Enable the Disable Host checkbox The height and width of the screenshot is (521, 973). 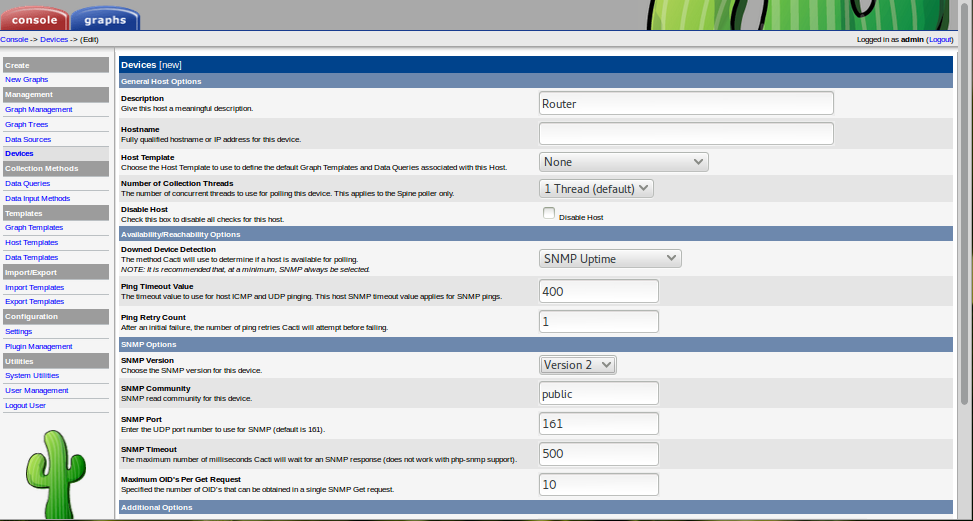point(548,213)
